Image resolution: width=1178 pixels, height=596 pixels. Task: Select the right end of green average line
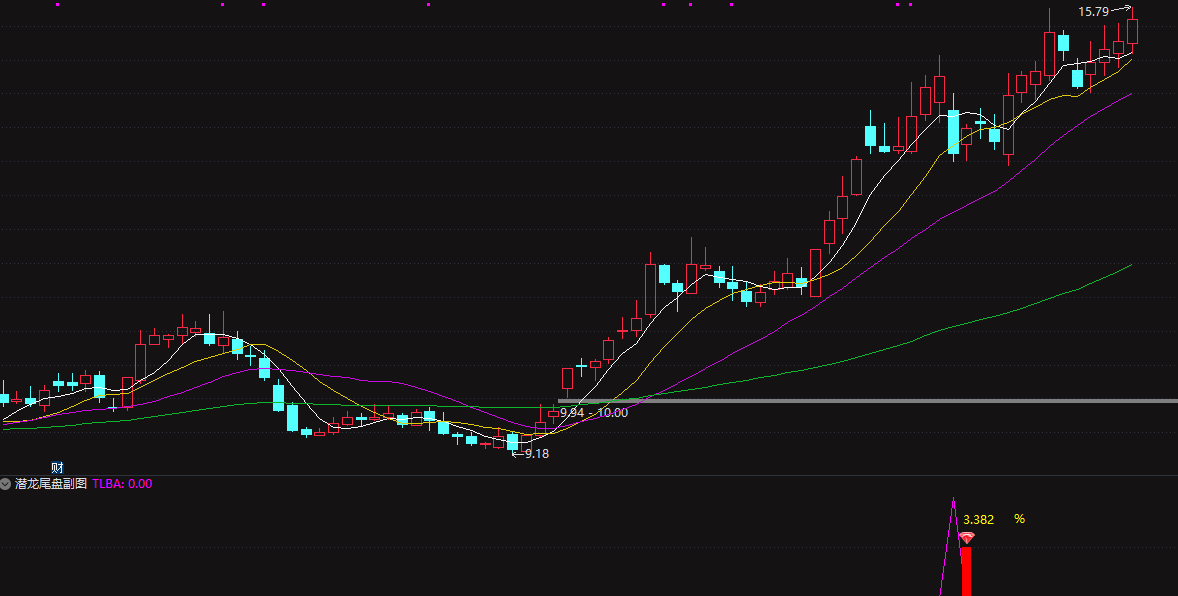pos(1130,266)
